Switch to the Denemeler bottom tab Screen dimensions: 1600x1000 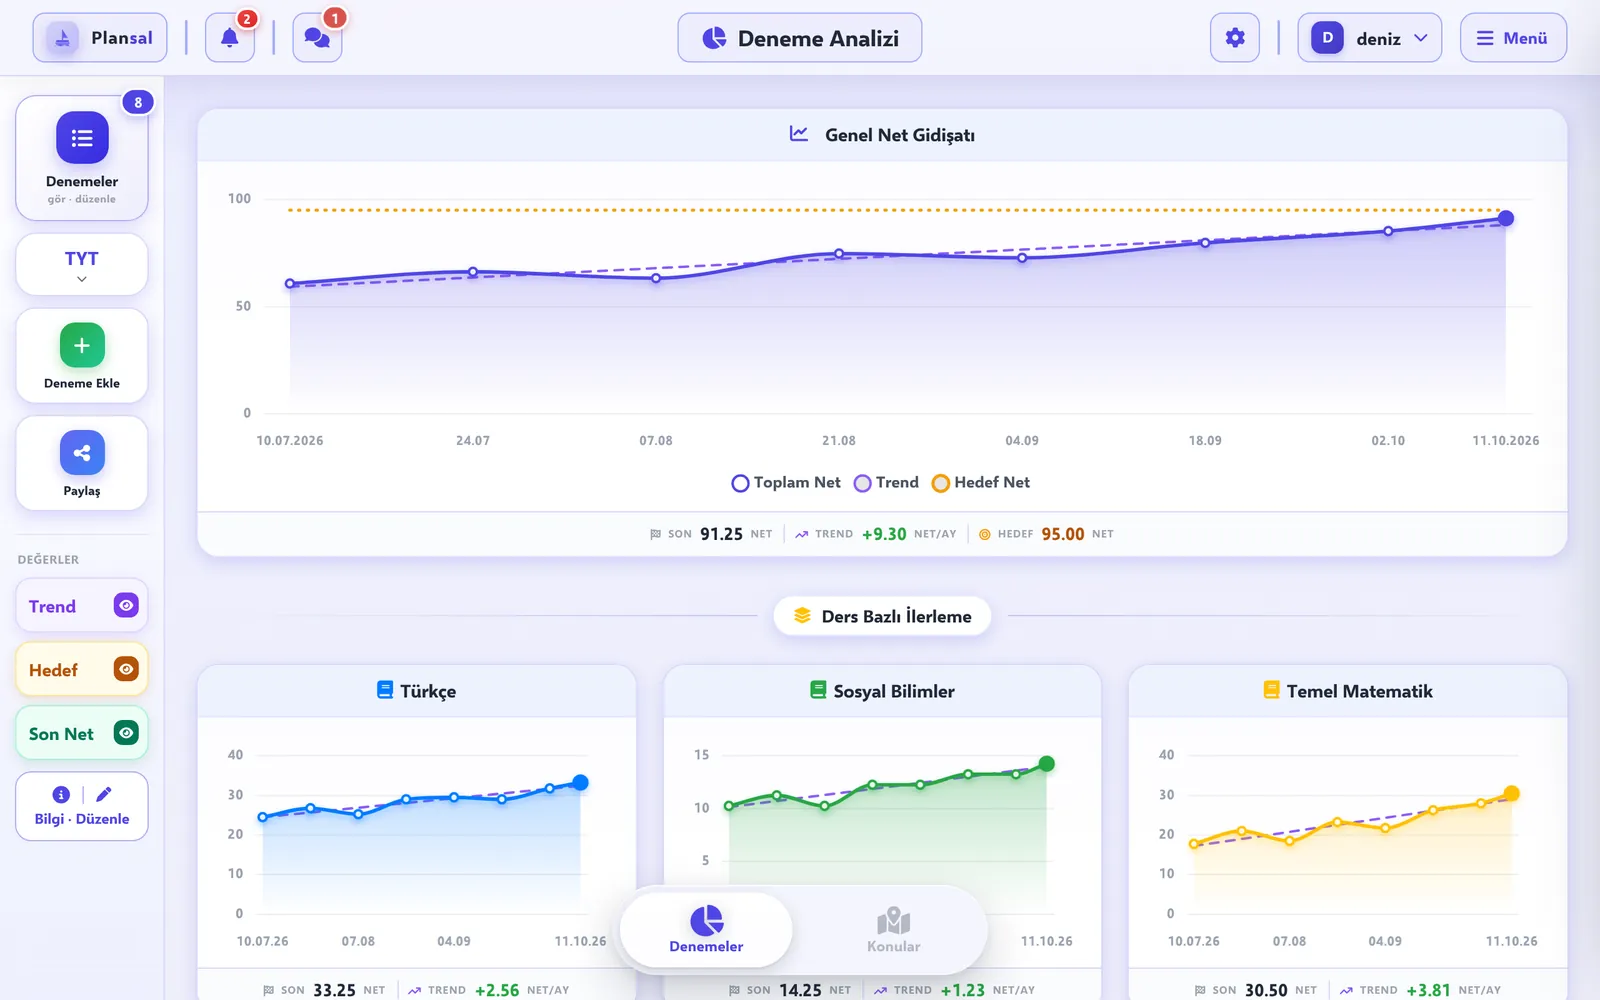click(706, 930)
